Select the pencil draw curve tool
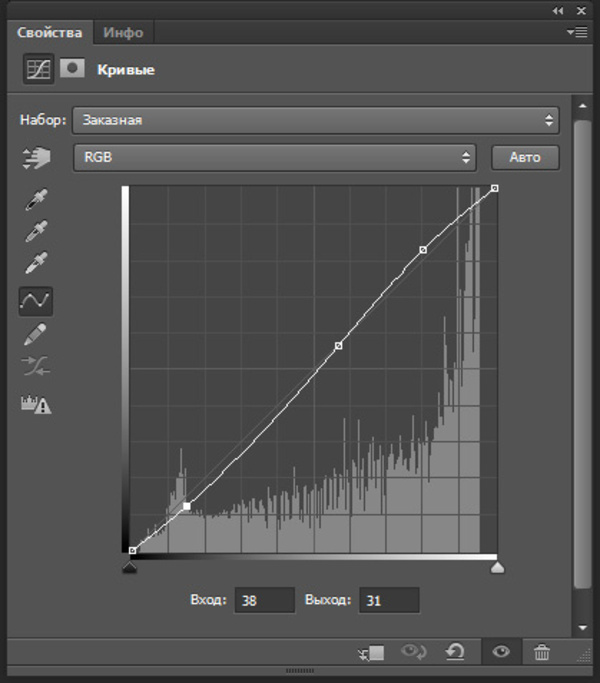The width and height of the screenshot is (600, 683). click(36, 333)
